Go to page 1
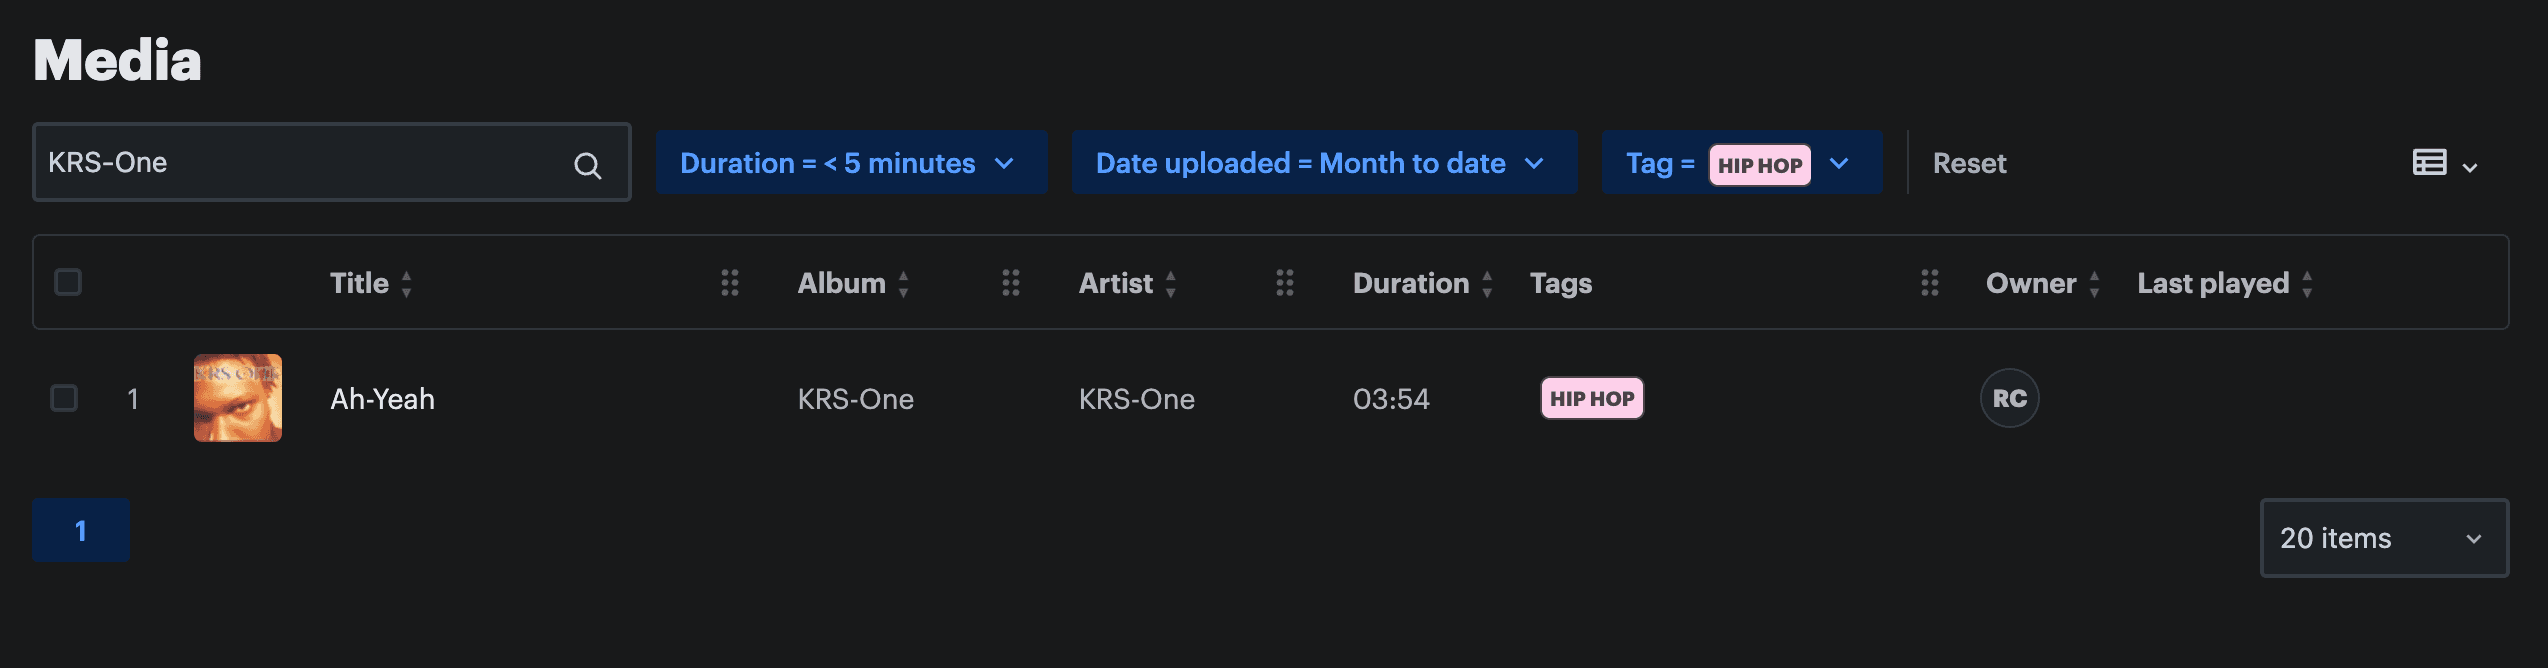 tap(81, 530)
